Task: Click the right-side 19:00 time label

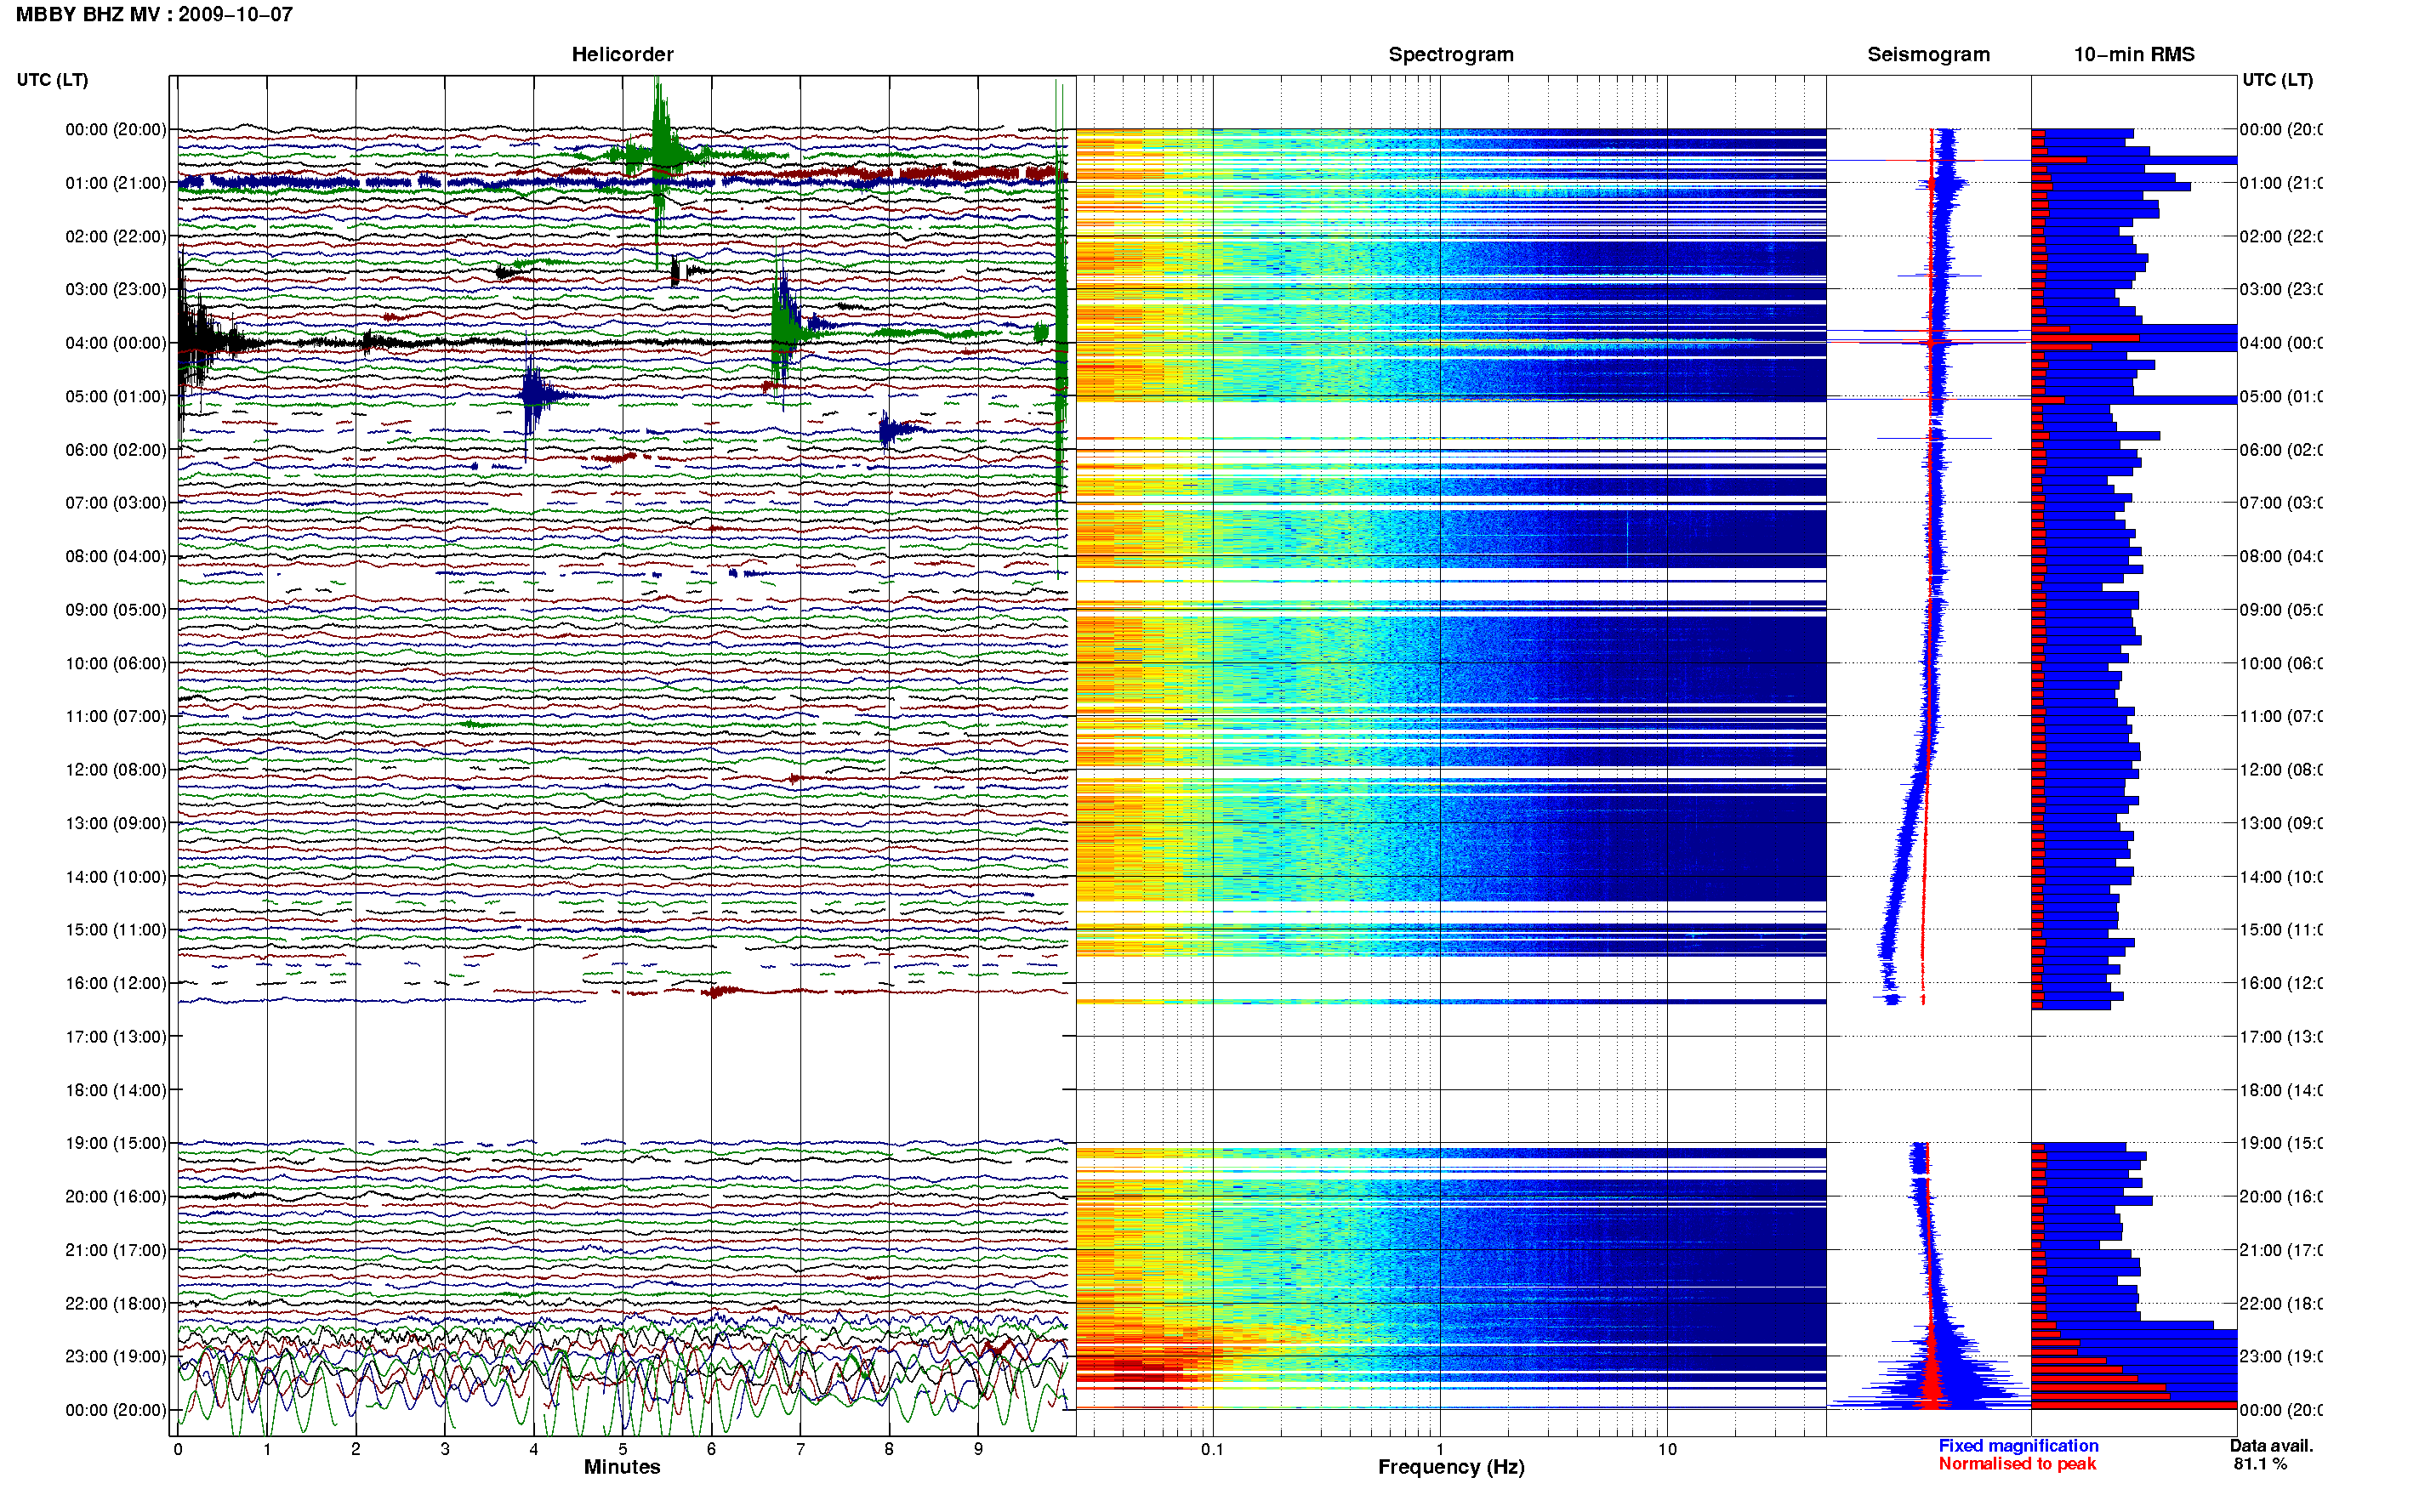Action: tap(2280, 1143)
